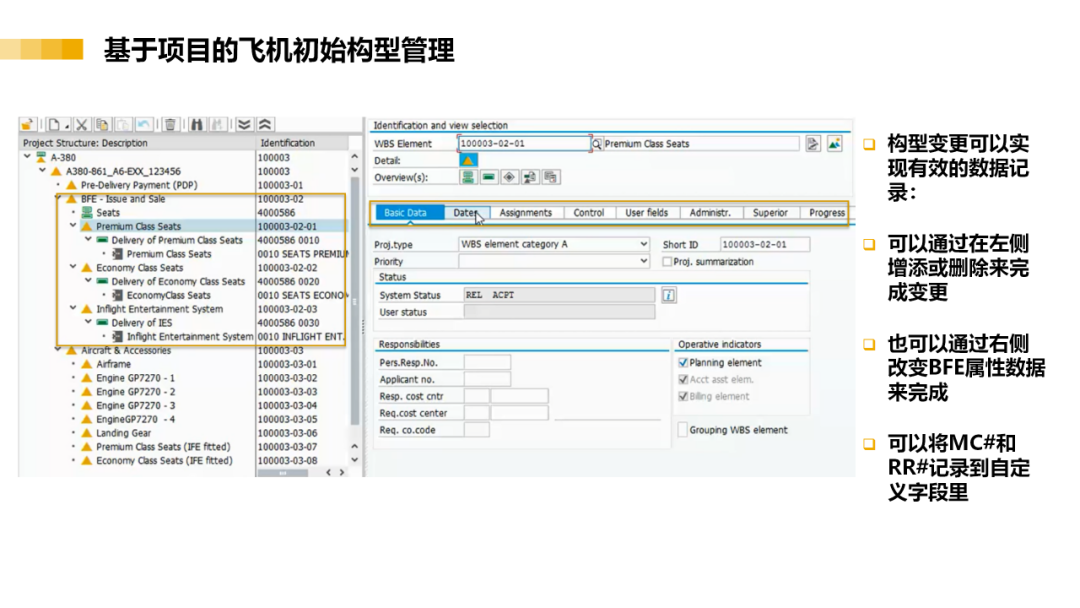Viewport: 1080px width, 608px height.
Task: Click the Pers.Resp.No. input field
Action: 488,363
